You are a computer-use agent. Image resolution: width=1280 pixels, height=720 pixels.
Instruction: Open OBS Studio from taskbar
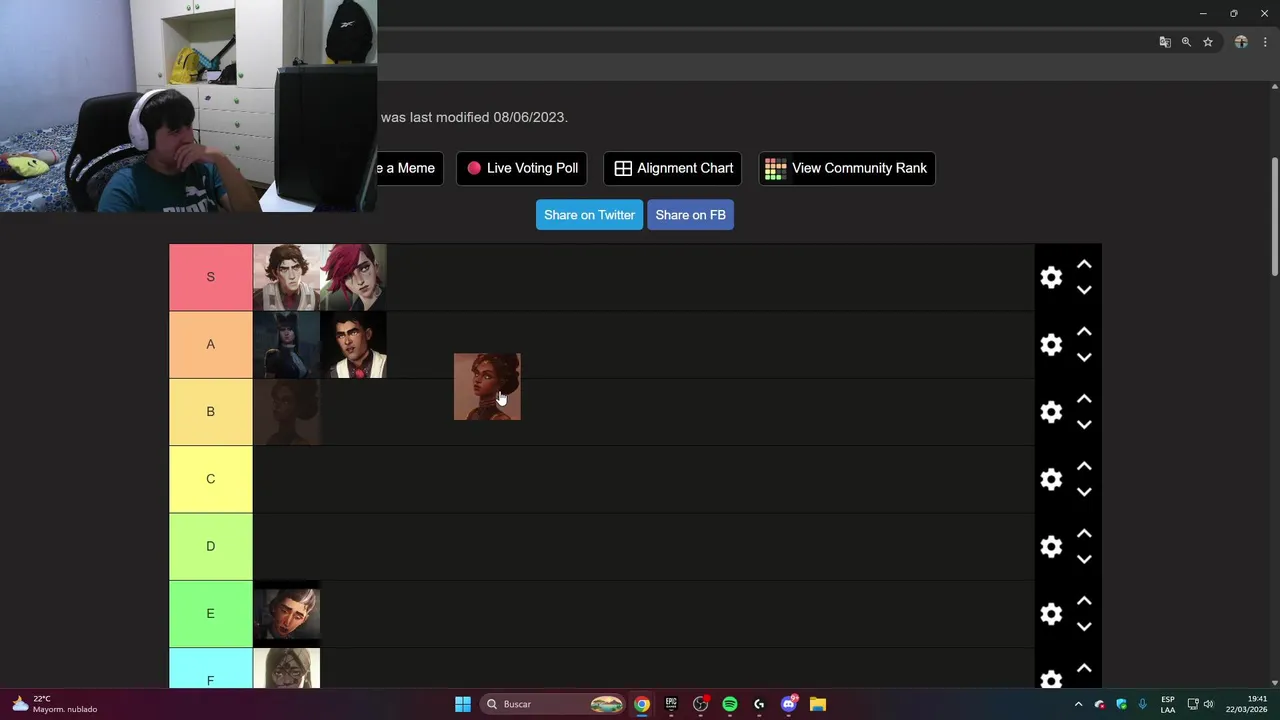click(x=701, y=704)
